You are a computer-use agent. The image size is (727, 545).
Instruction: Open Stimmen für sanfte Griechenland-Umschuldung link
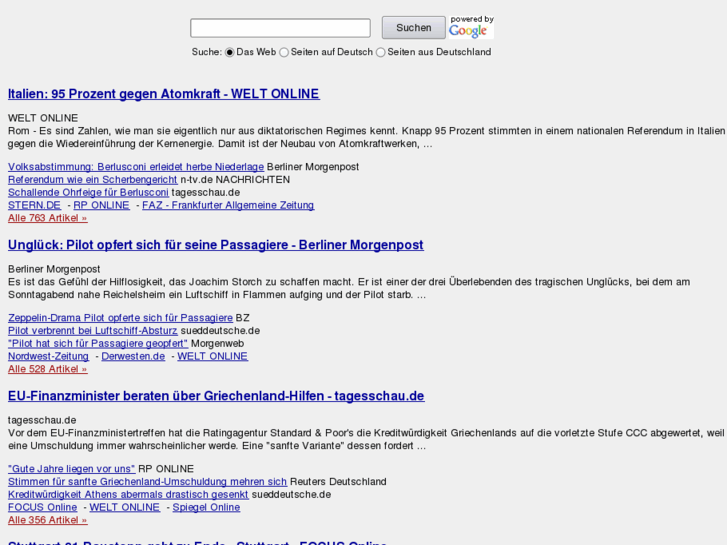(x=147, y=482)
